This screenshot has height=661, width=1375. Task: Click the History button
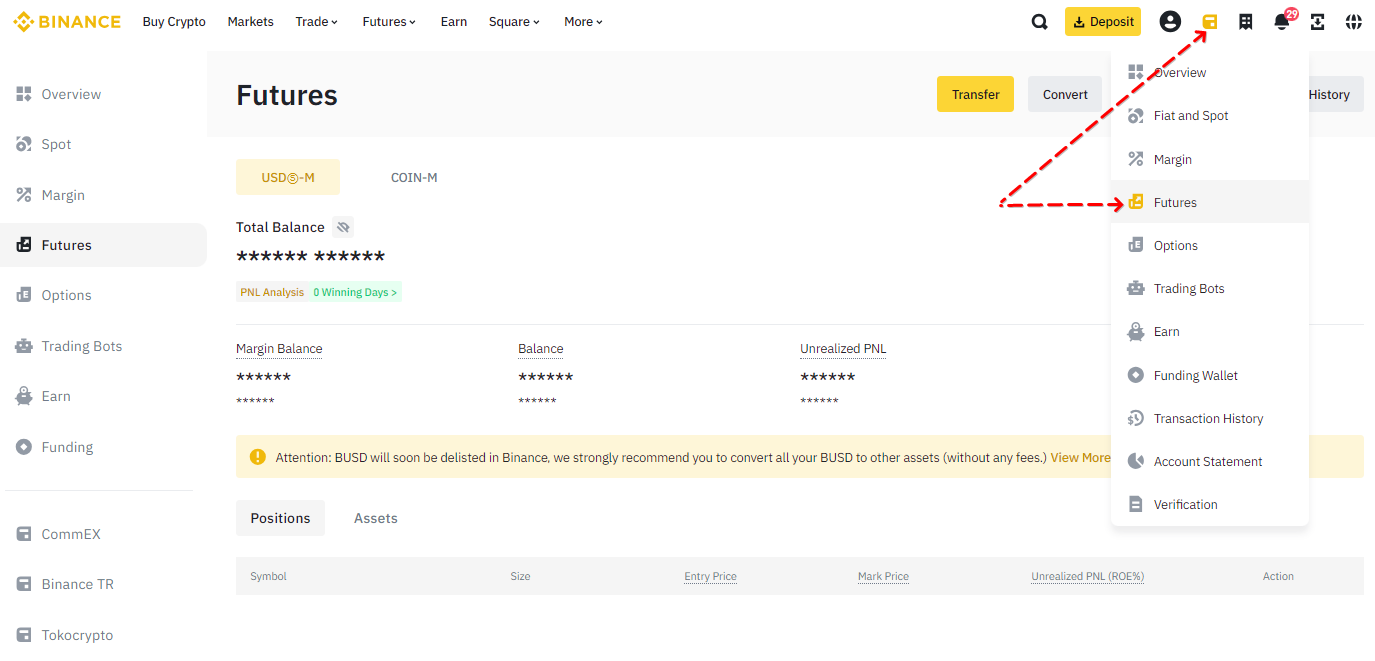coord(1335,94)
